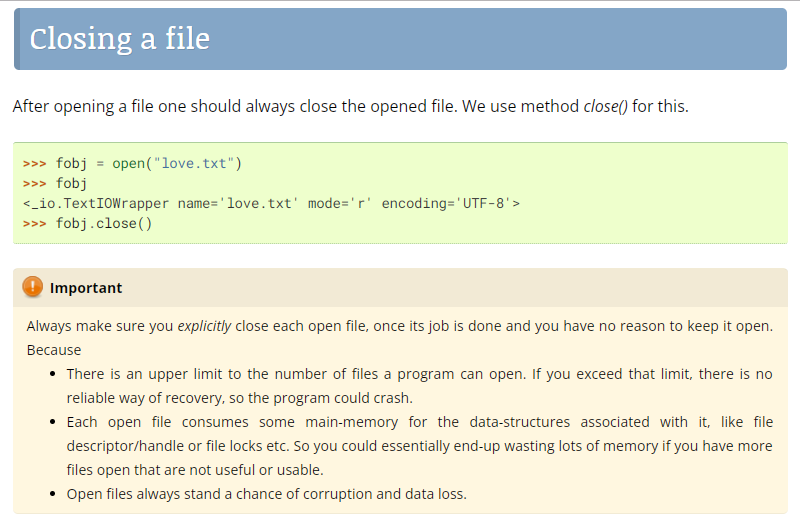800x532 pixels.
Task: Click the italic close() method name
Action: click(605, 106)
